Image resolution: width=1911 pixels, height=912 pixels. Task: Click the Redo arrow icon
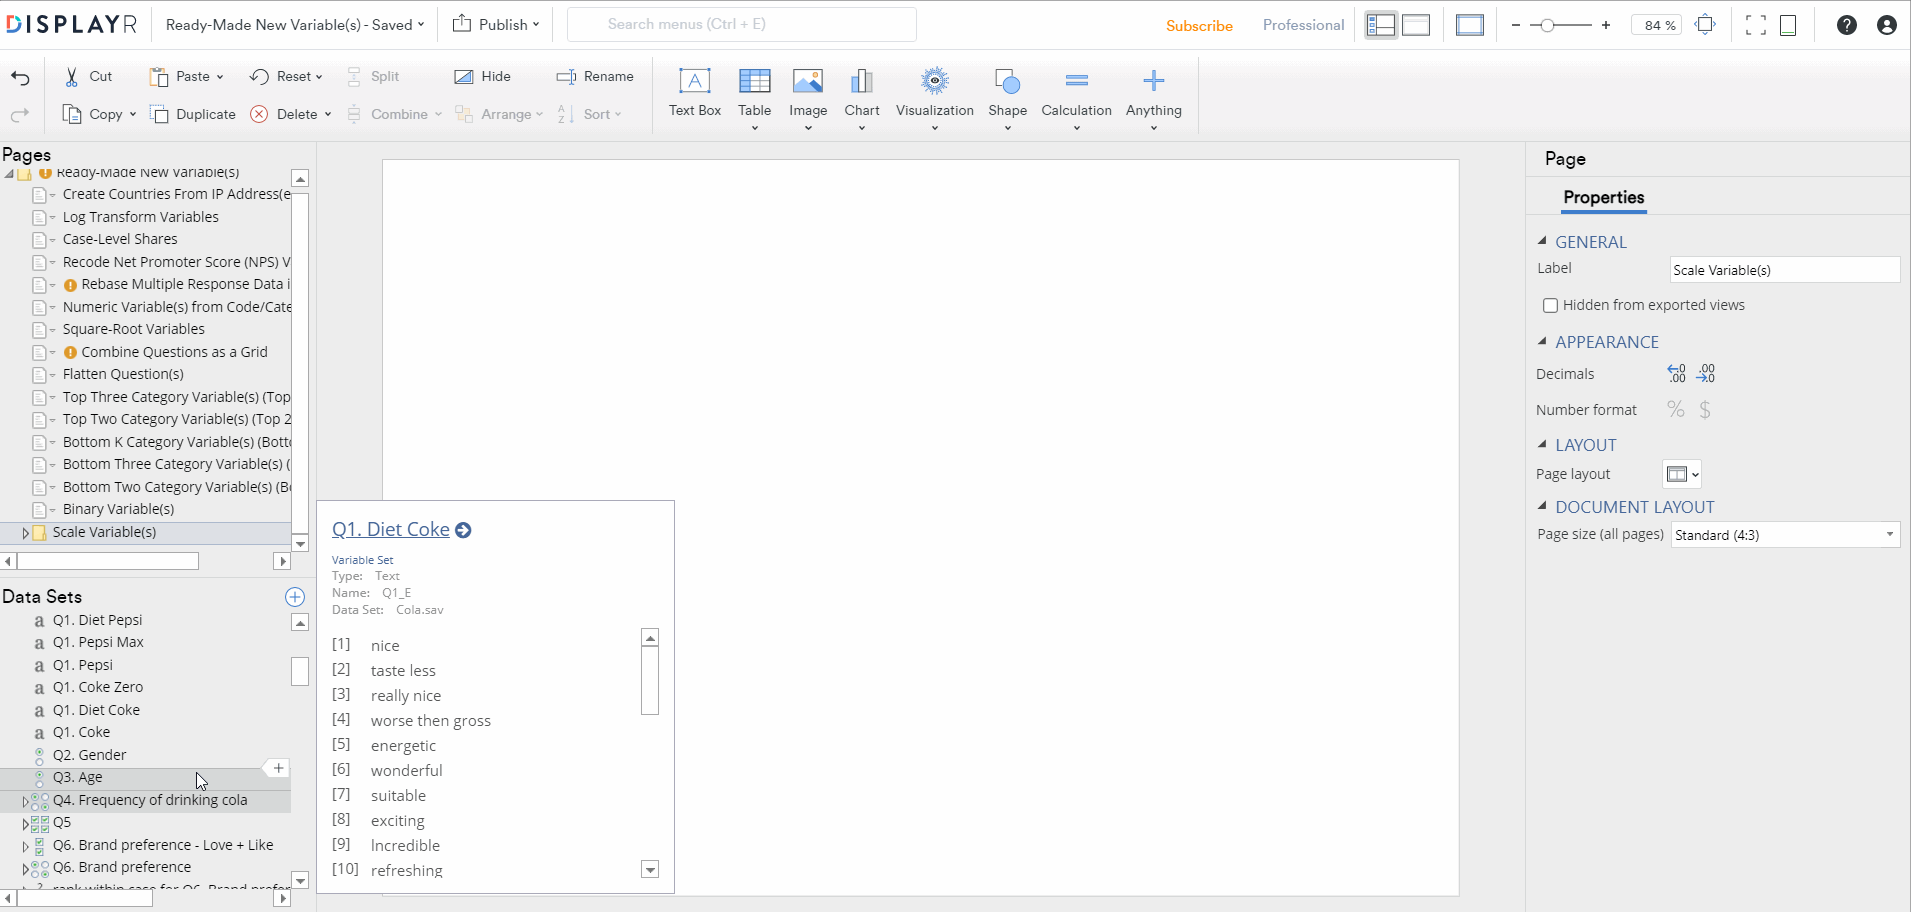pos(20,115)
